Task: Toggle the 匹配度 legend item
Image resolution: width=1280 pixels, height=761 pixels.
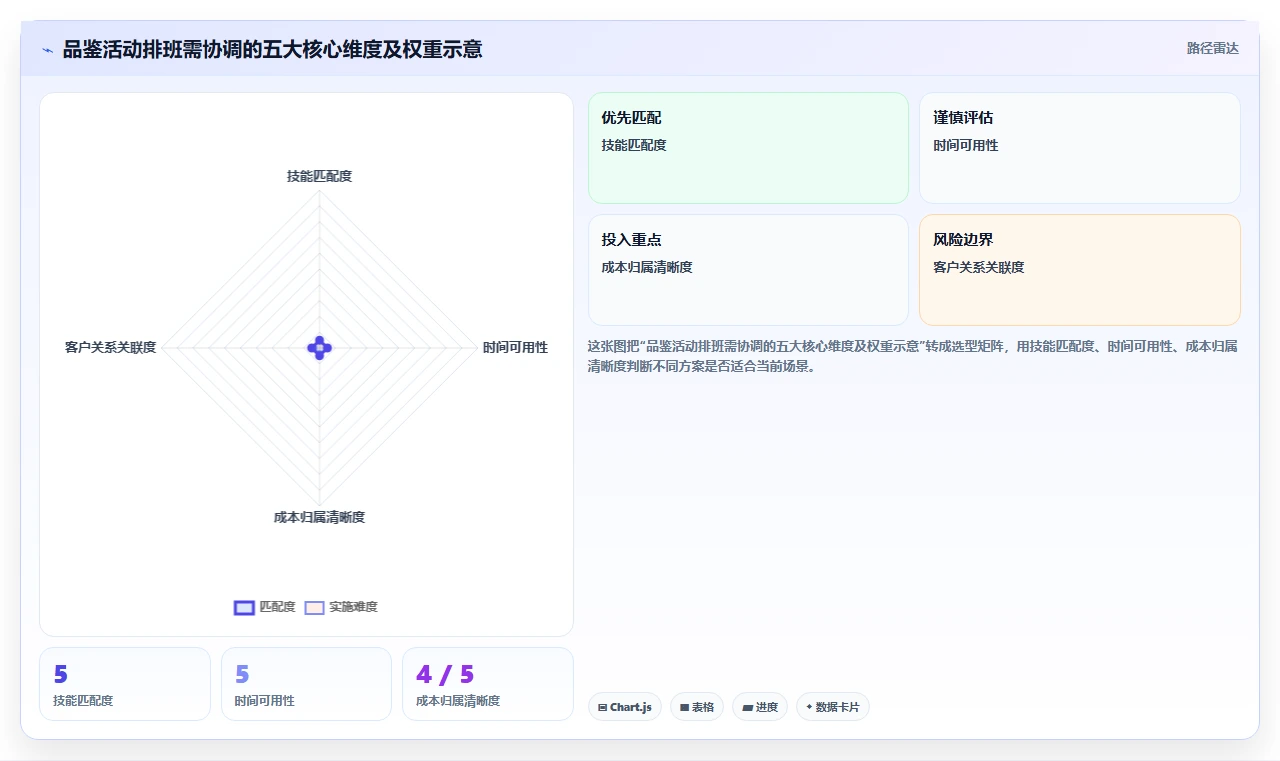Action: (x=265, y=607)
